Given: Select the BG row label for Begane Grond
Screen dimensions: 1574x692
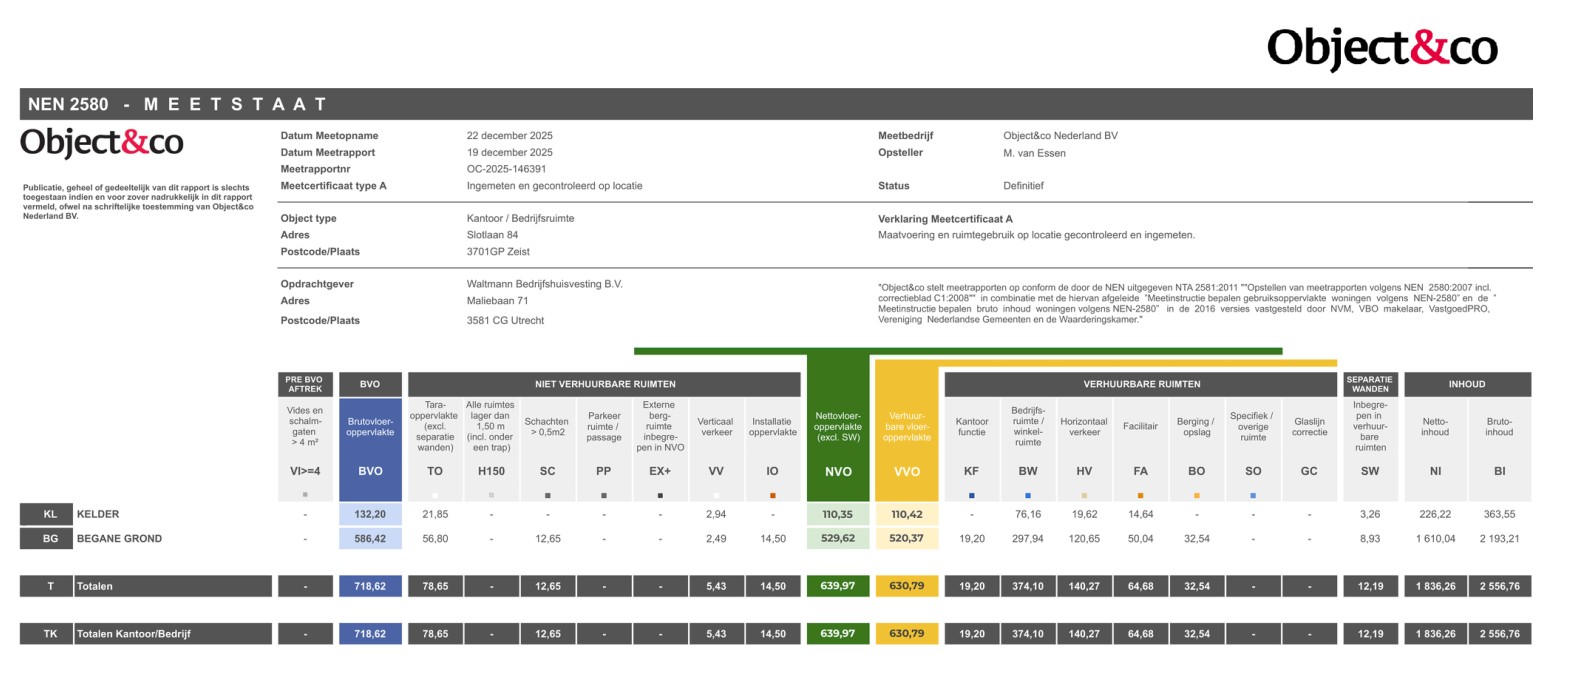Looking at the screenshot, I should pos(50,538).
